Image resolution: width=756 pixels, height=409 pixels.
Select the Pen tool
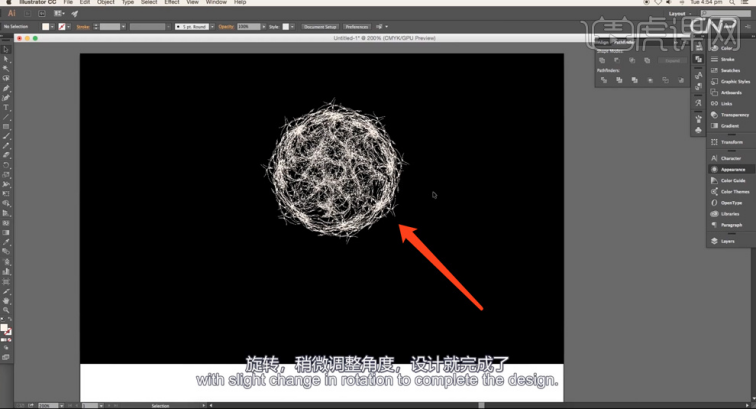[x=6, y=88]
